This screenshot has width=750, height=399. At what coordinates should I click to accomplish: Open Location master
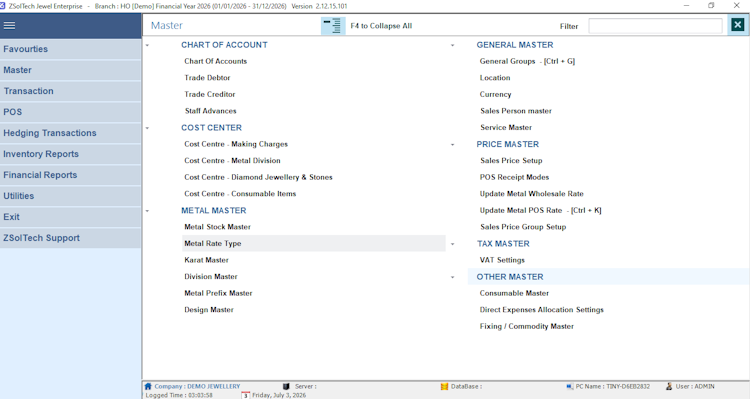coord(495,78)
